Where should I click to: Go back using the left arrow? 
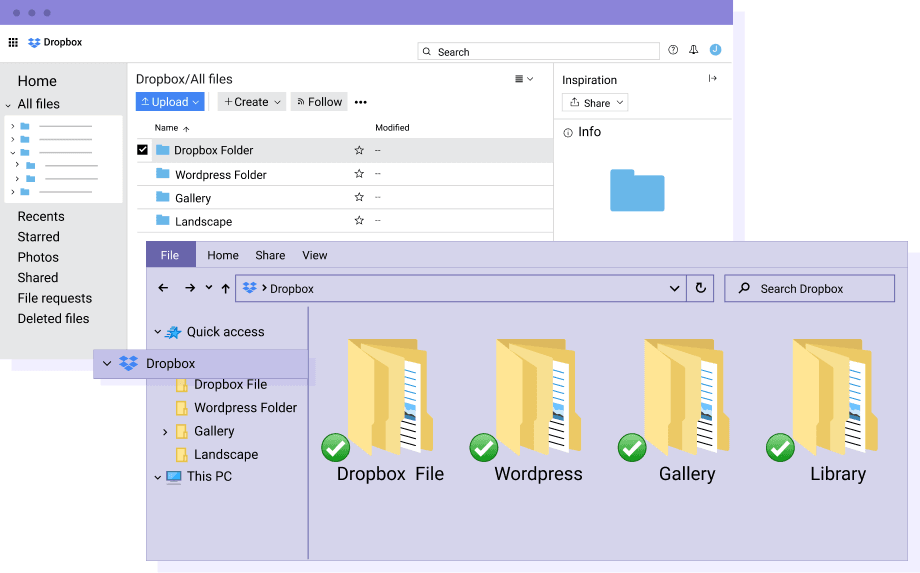(163, 288)
